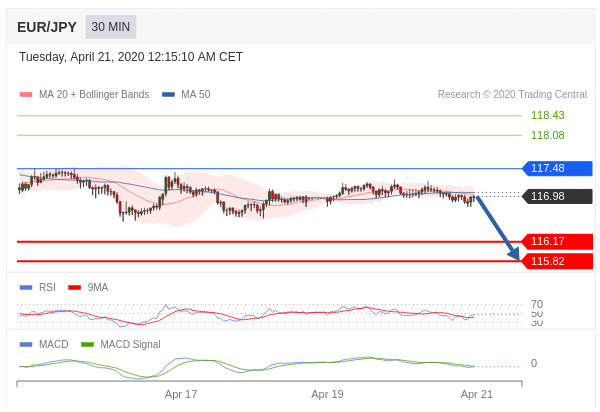Click the blue 117.48 pivot price tag
600x412 pixels.
coord(558,168)
